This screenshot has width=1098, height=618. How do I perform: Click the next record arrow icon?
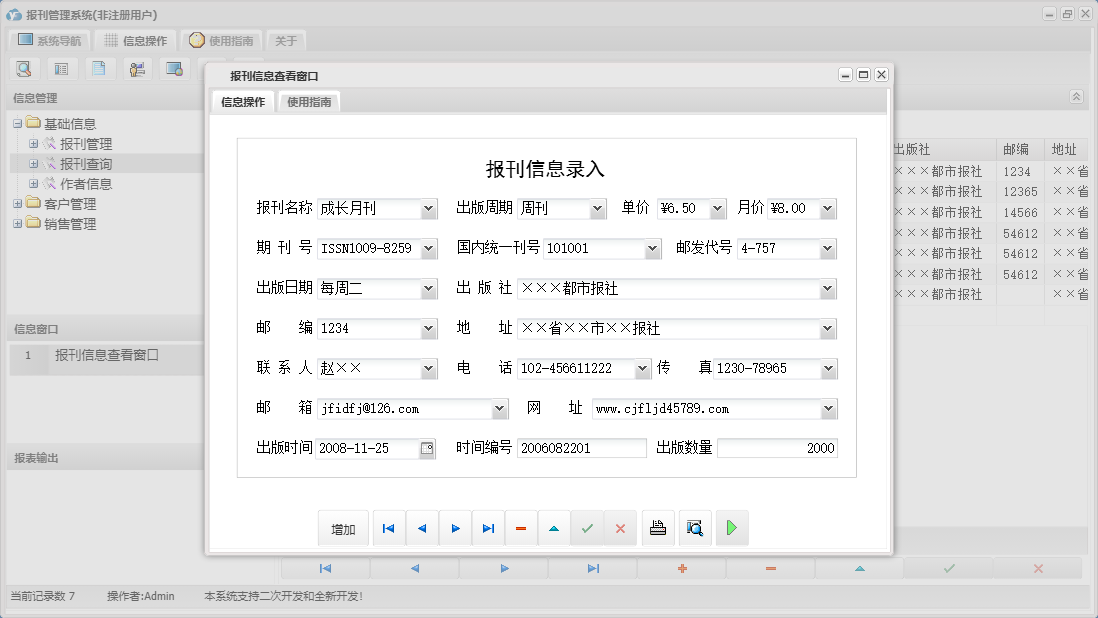pyautogui.click(x=455, y=528)
